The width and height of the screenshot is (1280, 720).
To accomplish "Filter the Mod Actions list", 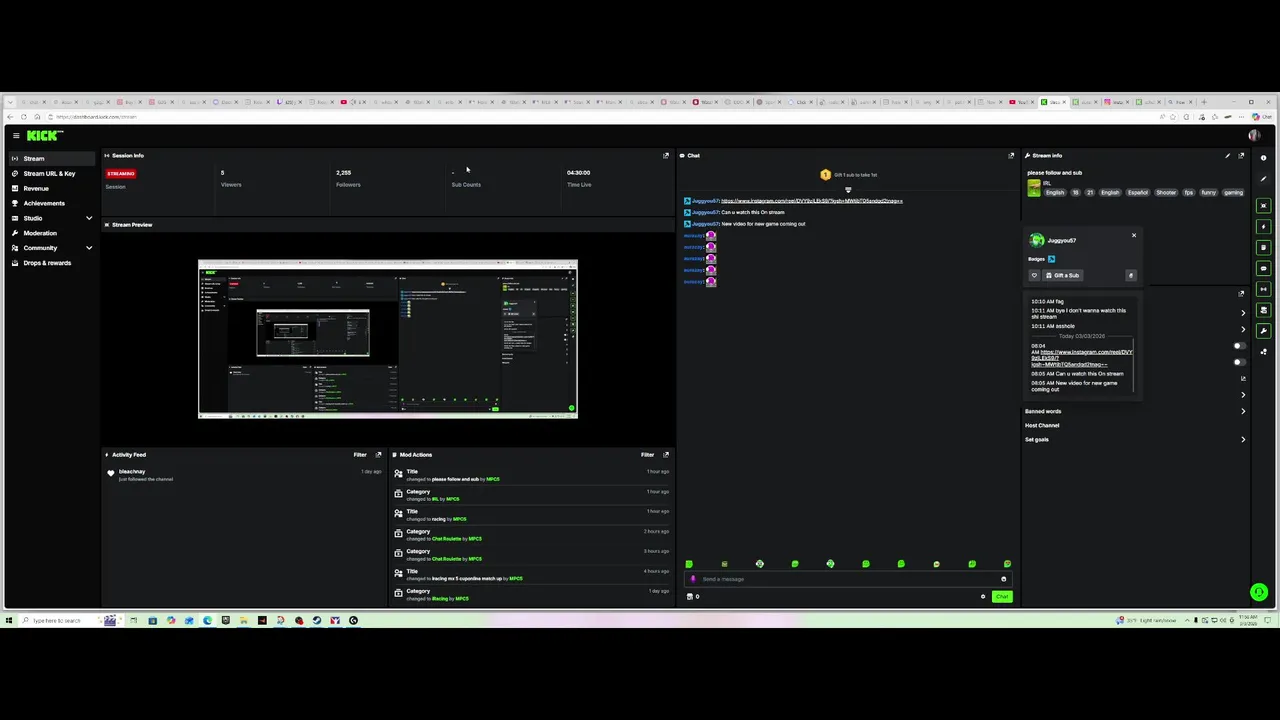I will pyautogui.click(x=648, y=455).
